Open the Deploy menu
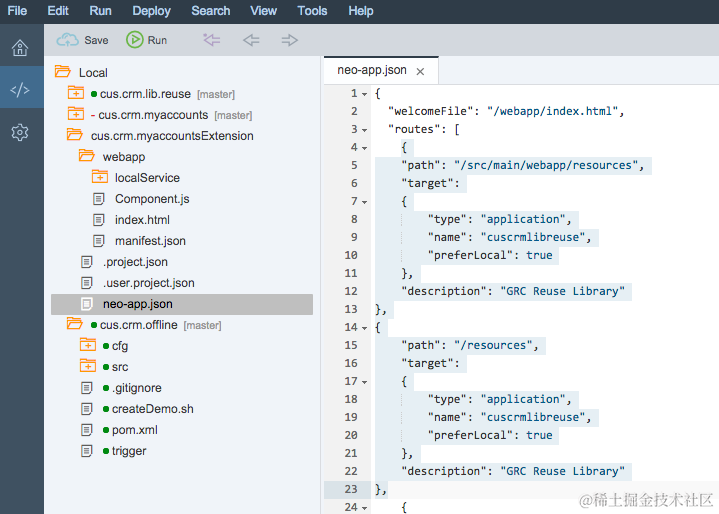 [151, 11]
